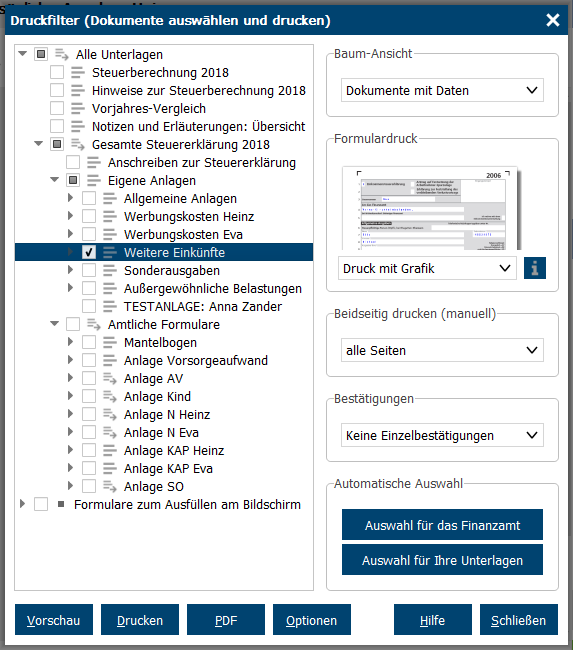This screenshot has width=573, height=650.
Task: Open the alle Seiten duplex dropdown
Action: click(442, 350)
